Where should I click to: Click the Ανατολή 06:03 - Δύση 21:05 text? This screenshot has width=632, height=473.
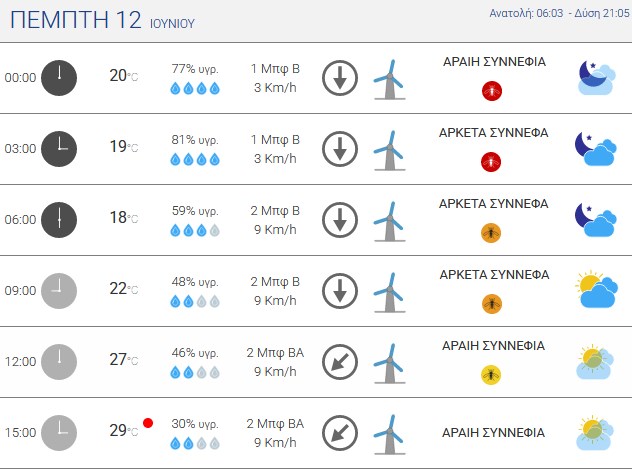pos(559,13)
